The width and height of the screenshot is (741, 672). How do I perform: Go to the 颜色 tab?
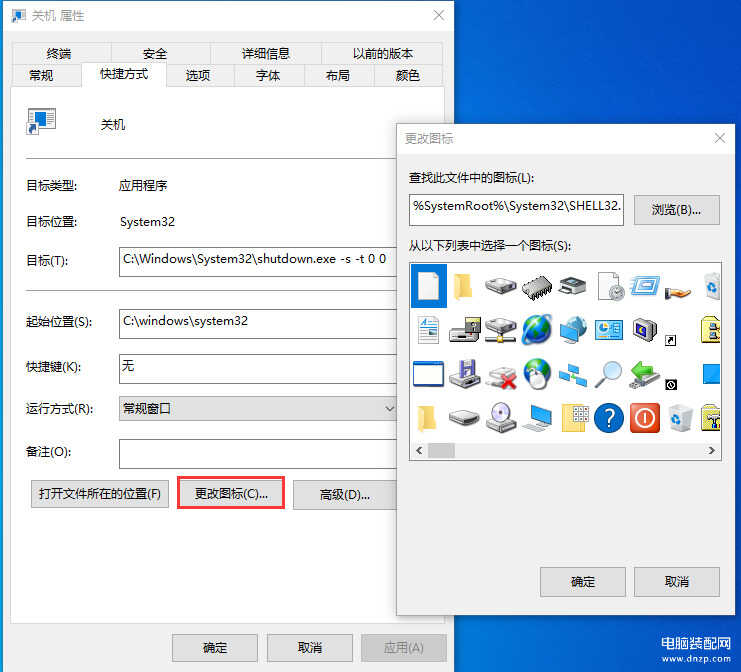point(407,75)
